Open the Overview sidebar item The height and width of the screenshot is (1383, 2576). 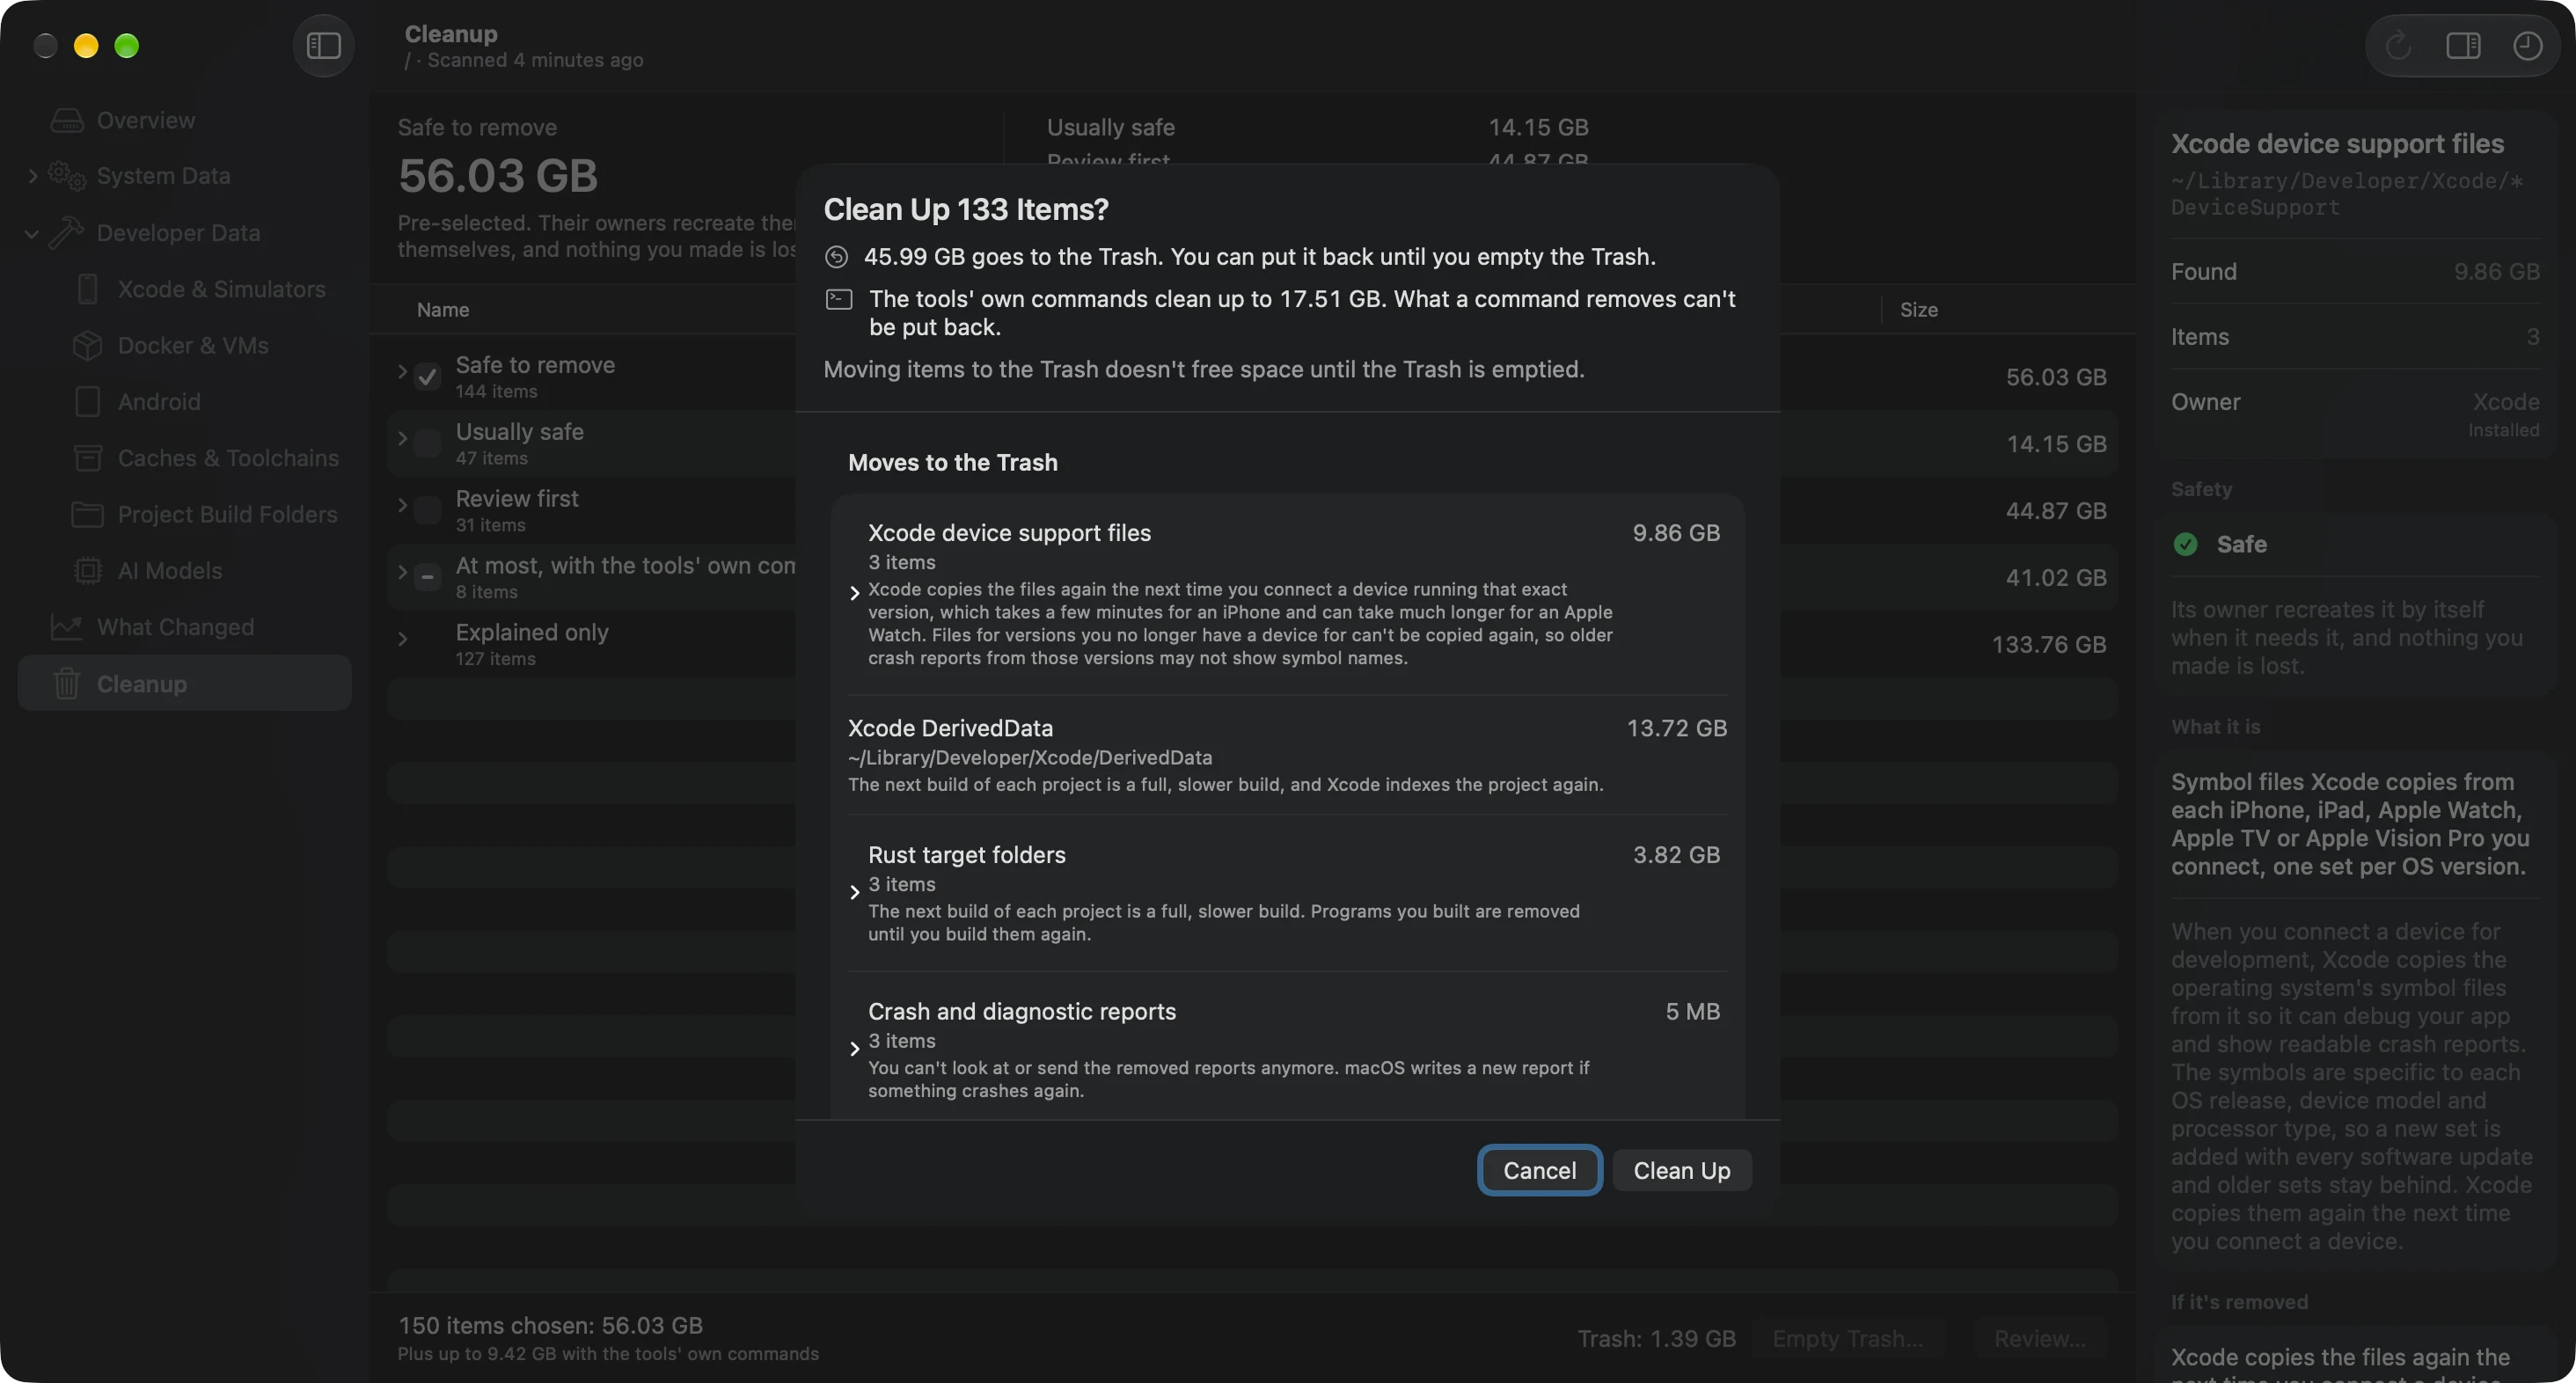(185, 120)
